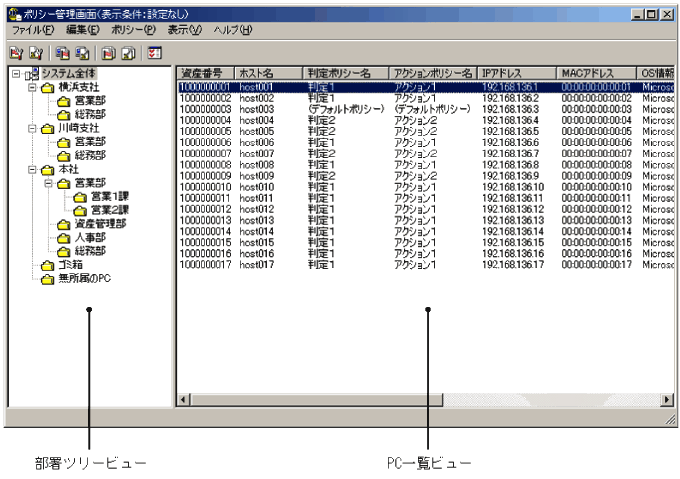Select the 人事部 tree label
680x479 pixels.
[90, 238]
